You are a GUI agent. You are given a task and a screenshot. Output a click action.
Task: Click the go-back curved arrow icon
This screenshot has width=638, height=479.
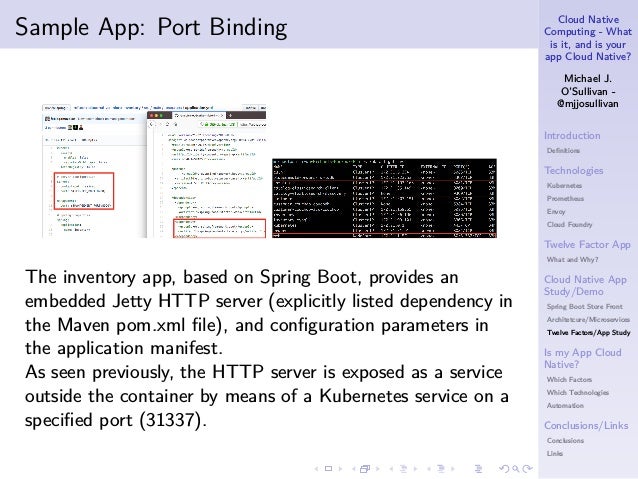point(504,469)
